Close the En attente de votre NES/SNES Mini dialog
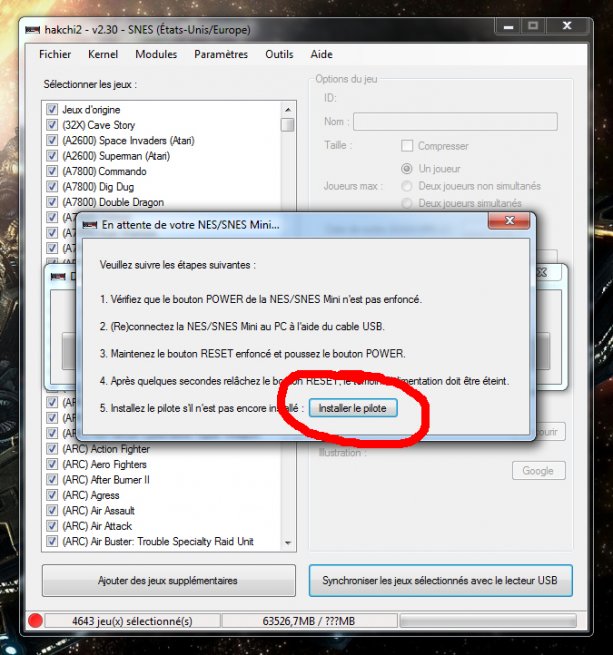Screen dimensions: 613x655 point(509,221)
